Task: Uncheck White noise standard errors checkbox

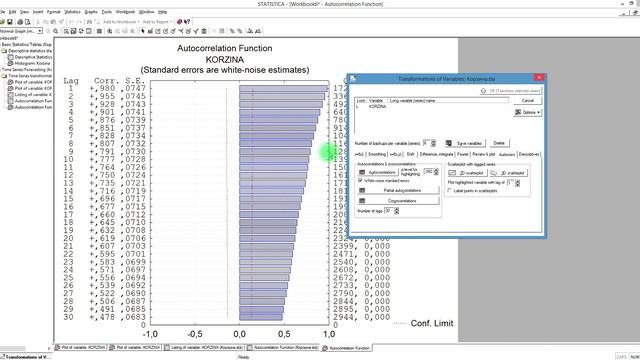Action: [360, 180]
